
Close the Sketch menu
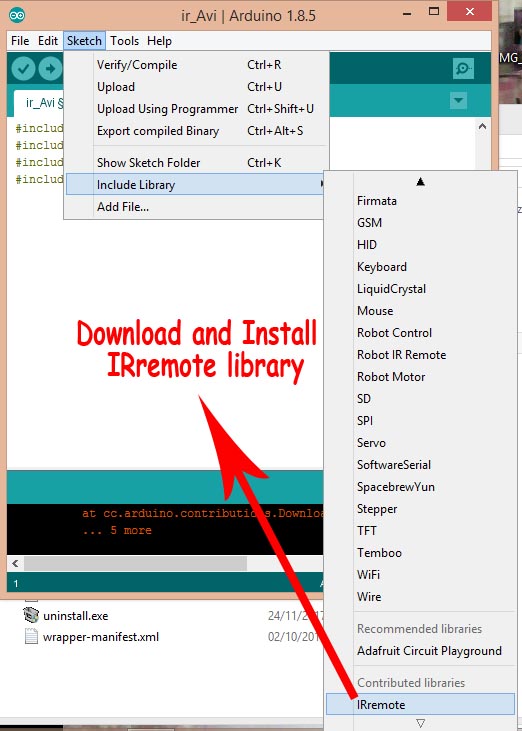click(x=84, y=41)
